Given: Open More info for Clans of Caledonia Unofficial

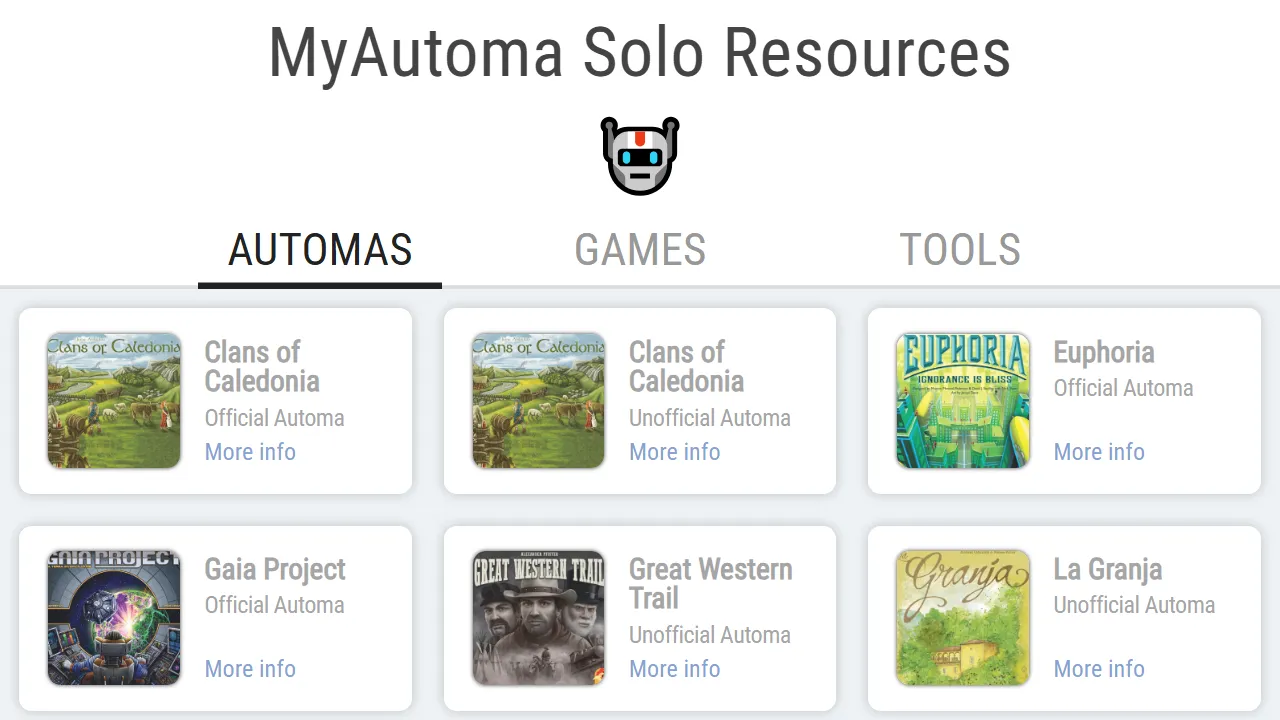Looking at the screenshot, I should [674, 452].
